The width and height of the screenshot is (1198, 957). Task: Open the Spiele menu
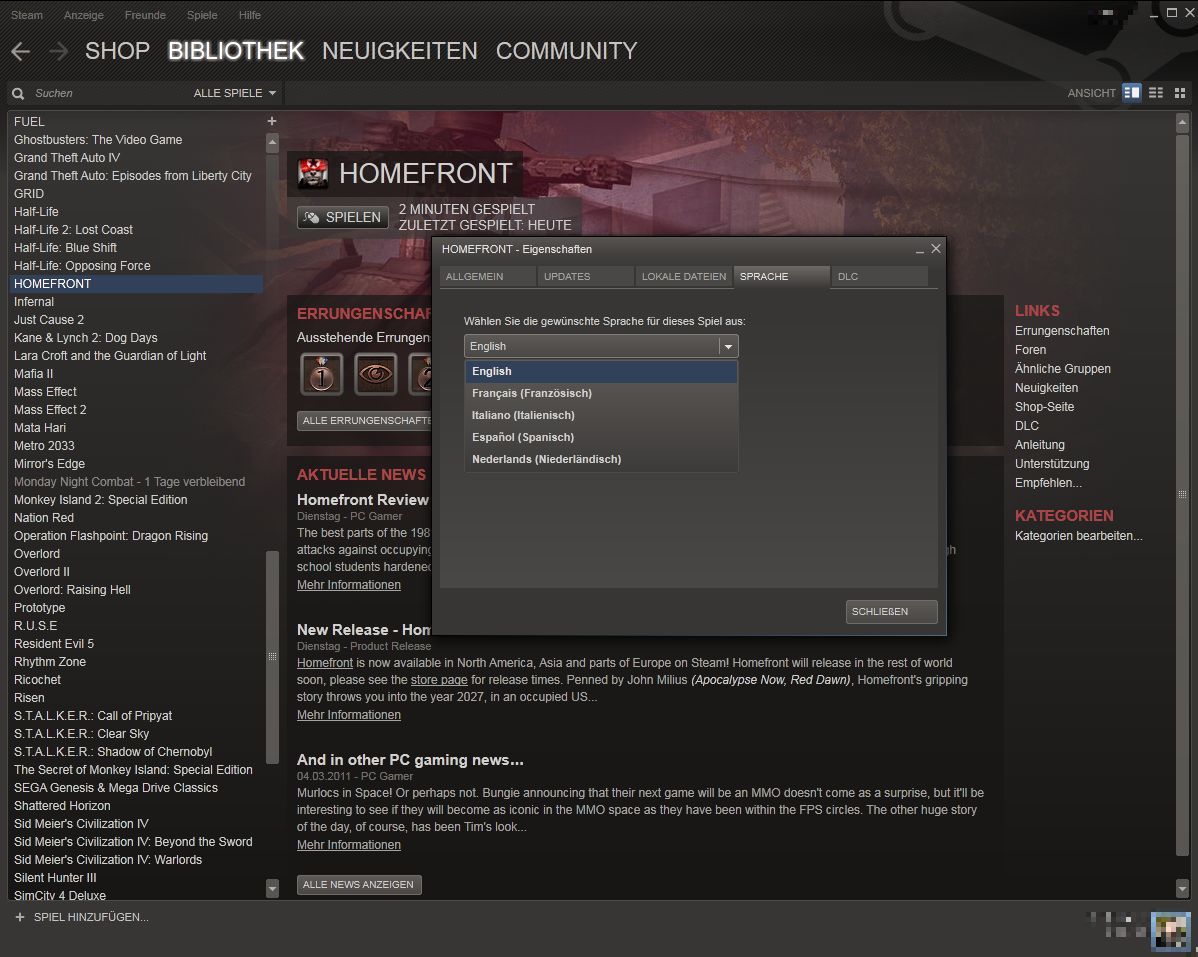[202, 15]
